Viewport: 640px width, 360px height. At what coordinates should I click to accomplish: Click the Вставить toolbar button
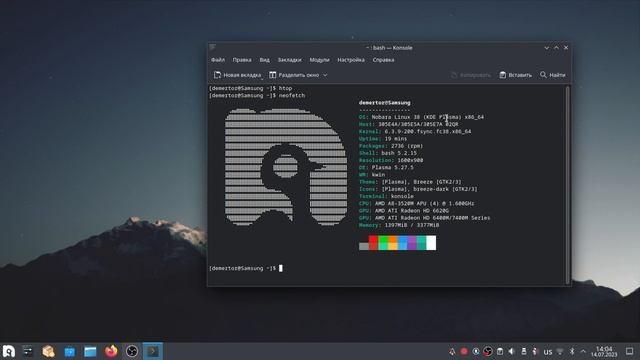tap(516, 75)
